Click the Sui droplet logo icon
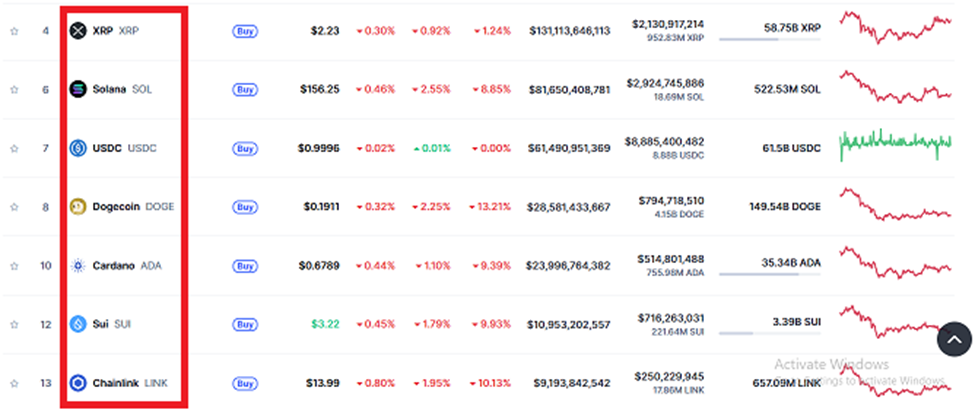Viewport: 975px width, 410px height. pyautogui.click(x=78, y=324)
